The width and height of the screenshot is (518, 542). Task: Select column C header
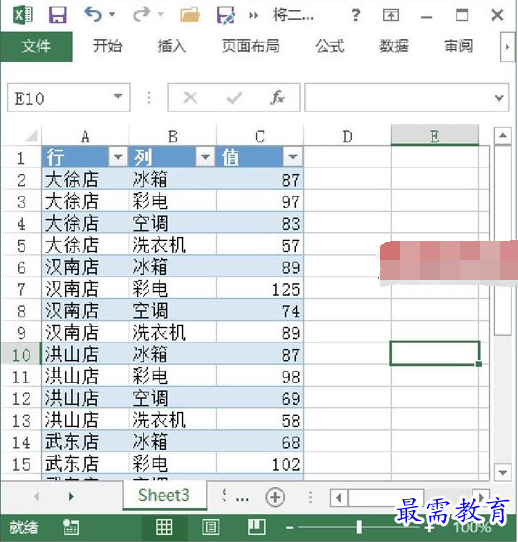[260, 136]
